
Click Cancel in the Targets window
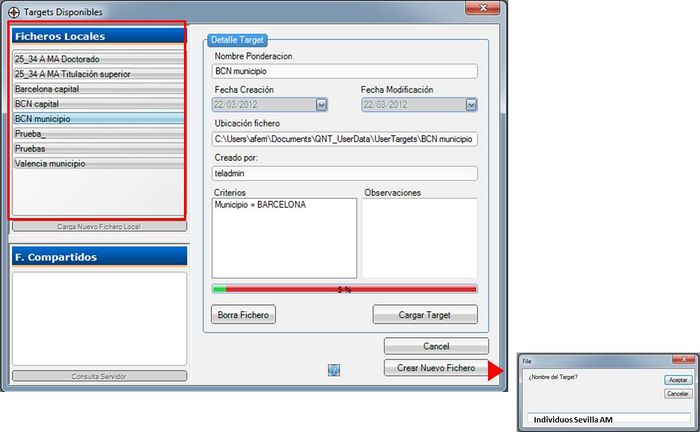(436, 346)
